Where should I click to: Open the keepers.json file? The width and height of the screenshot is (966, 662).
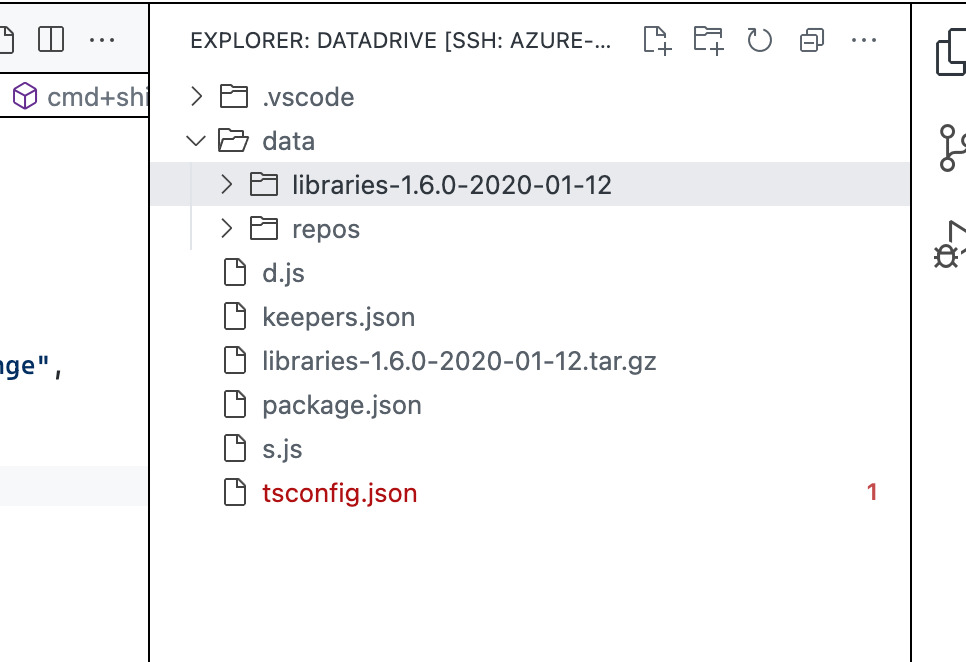338,316
